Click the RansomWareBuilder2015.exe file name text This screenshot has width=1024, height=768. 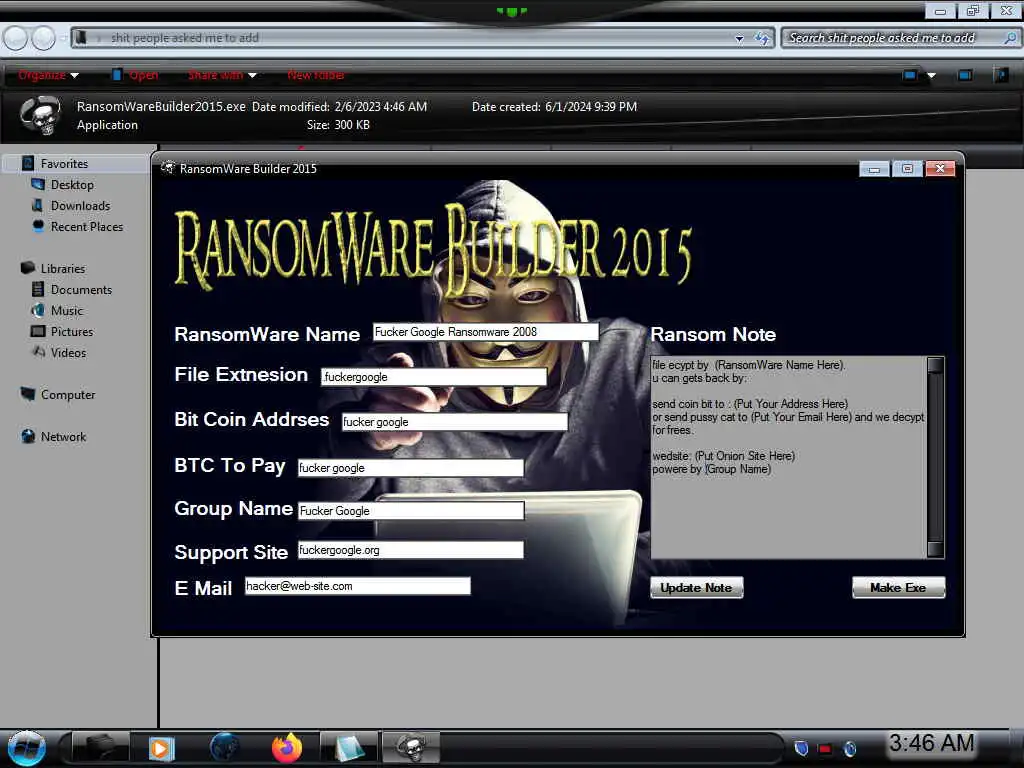pyautogui.click(x=161, y=106)
